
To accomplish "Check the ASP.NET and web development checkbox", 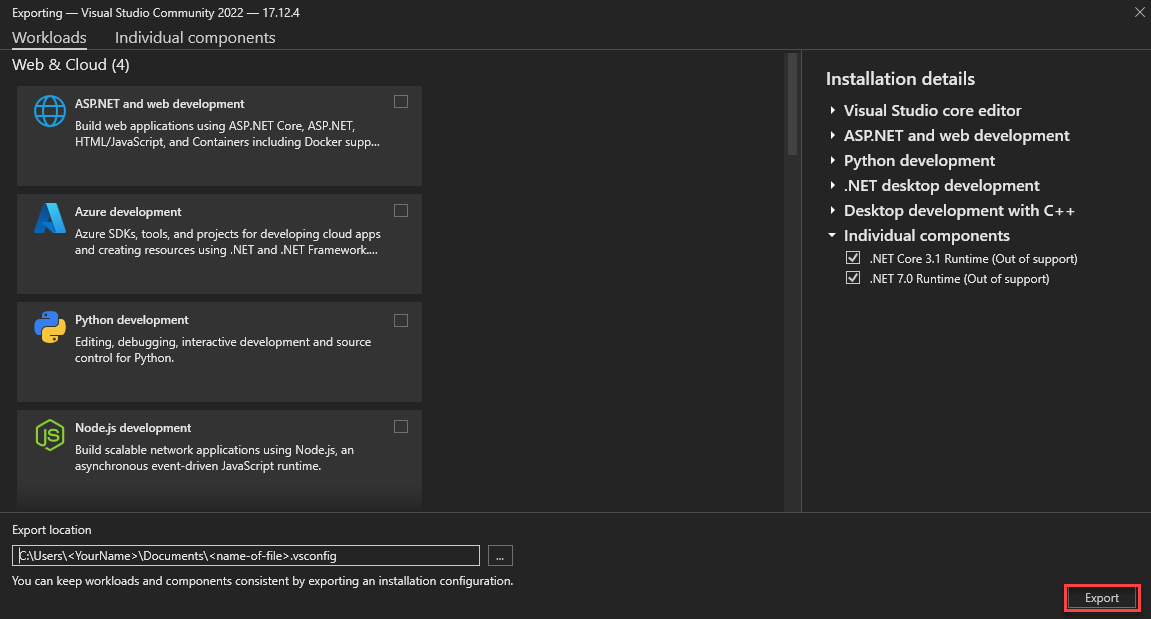I will coord(401,101).
